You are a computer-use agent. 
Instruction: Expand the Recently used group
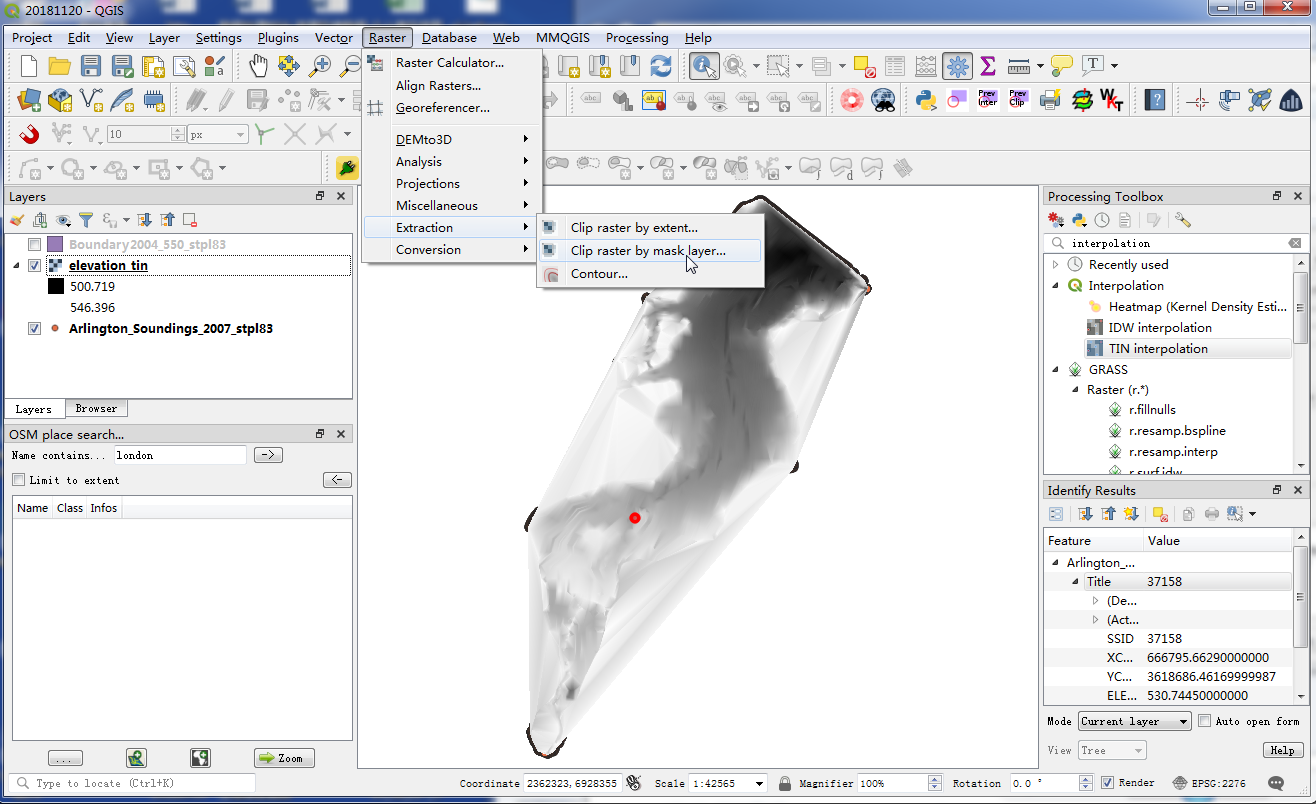tap(1056, 265)
